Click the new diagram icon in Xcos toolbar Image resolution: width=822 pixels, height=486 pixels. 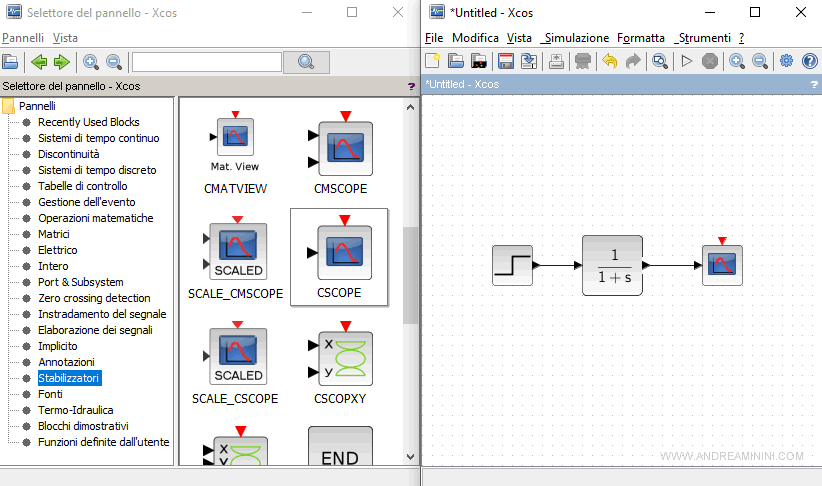coord(432,61)
